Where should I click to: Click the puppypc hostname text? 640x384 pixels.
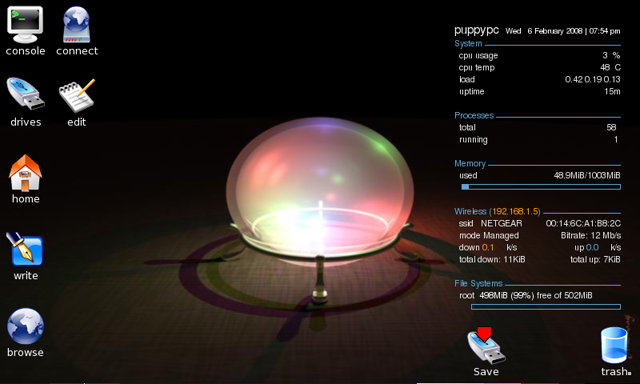(x=476, y=31)
